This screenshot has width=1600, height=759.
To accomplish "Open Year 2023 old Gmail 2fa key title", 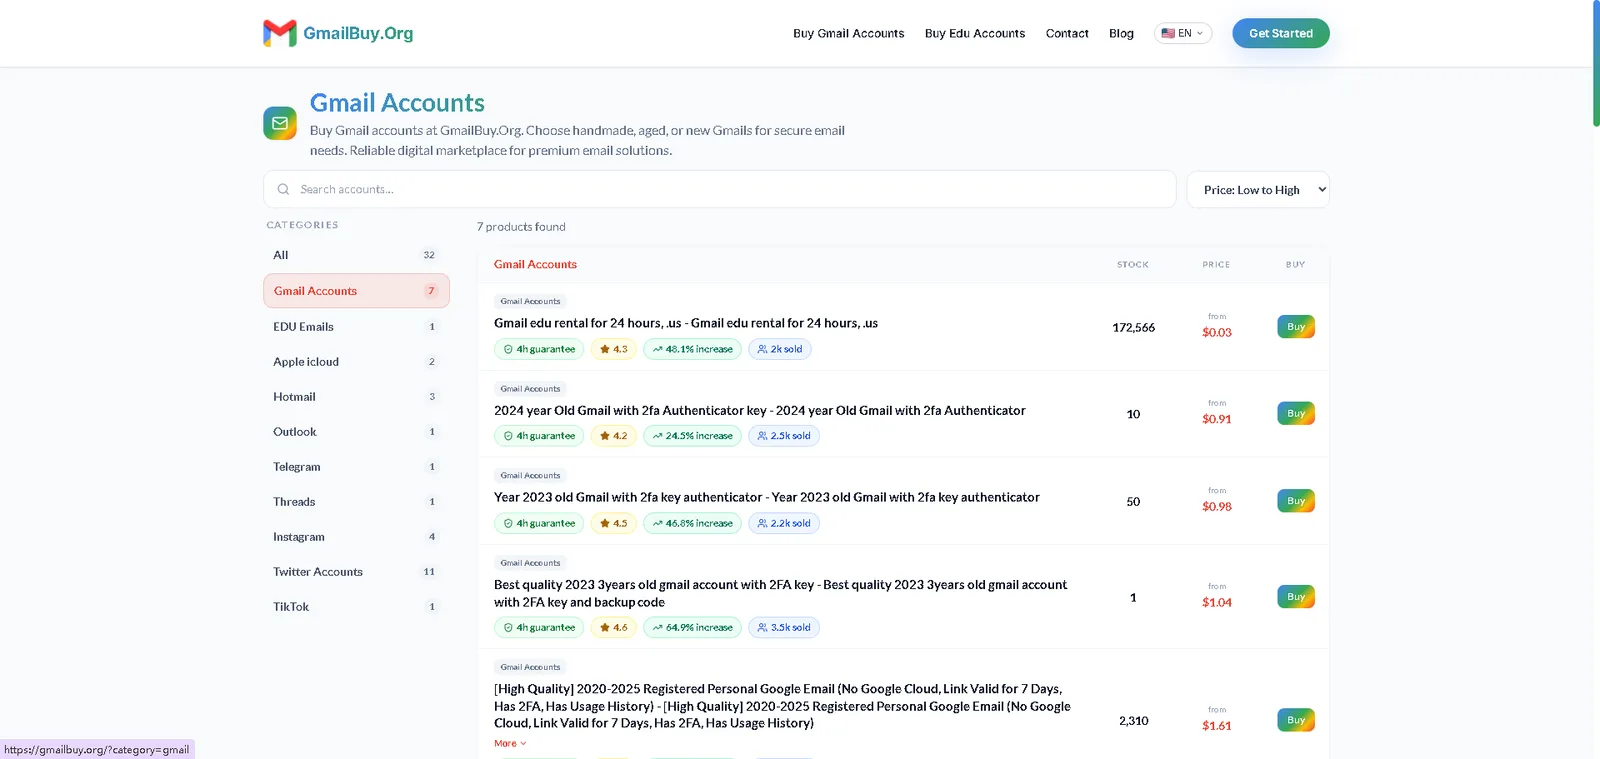I will coord(767,497).
